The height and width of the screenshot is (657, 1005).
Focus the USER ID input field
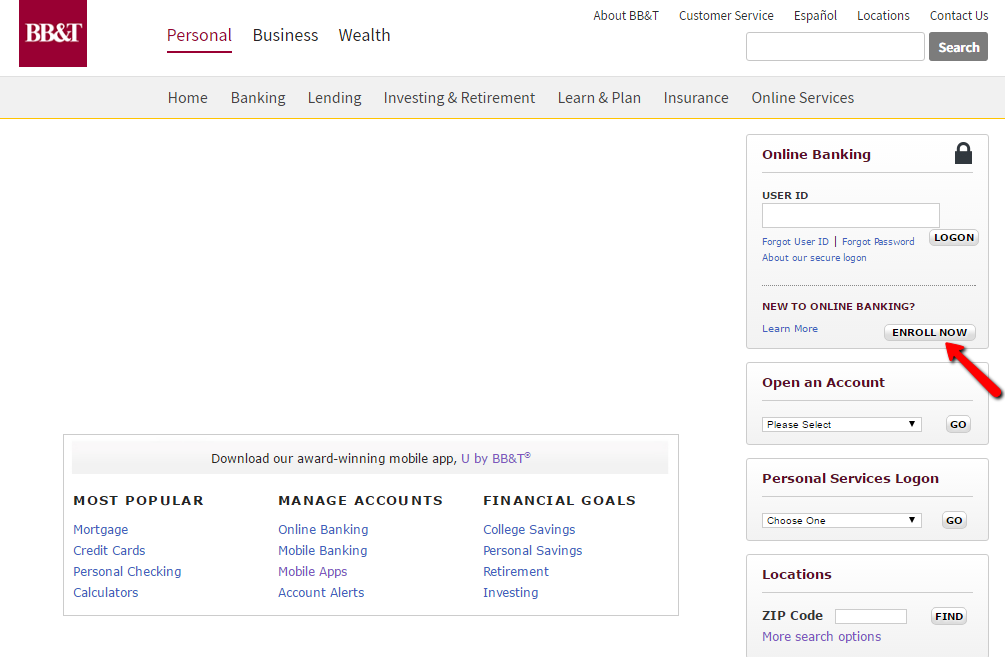click(851, 215)
